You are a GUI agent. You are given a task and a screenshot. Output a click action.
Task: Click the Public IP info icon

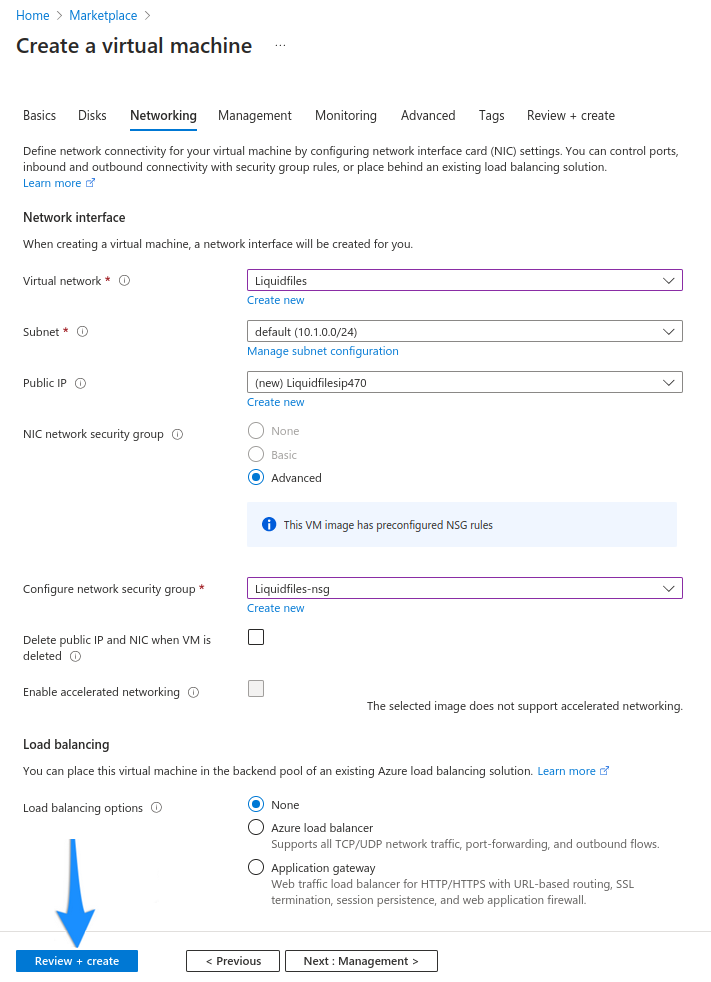point(80,382)
